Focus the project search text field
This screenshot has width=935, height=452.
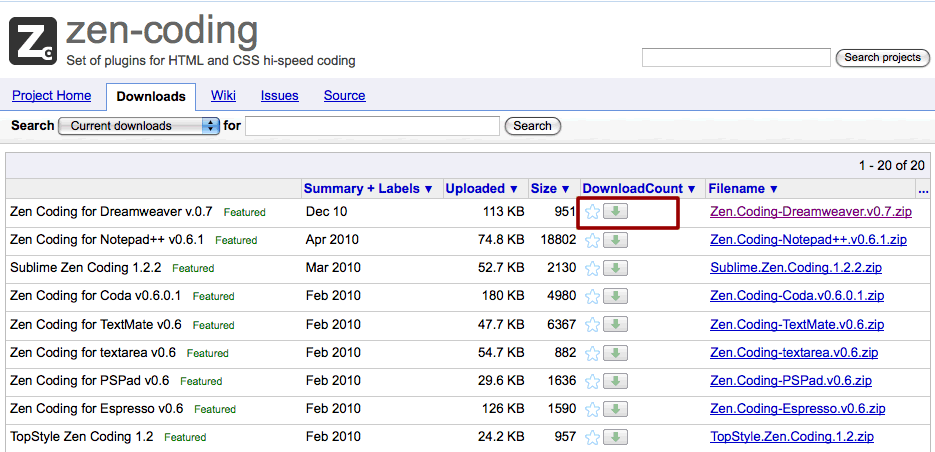pyautogui.click(x=736, y=58)
